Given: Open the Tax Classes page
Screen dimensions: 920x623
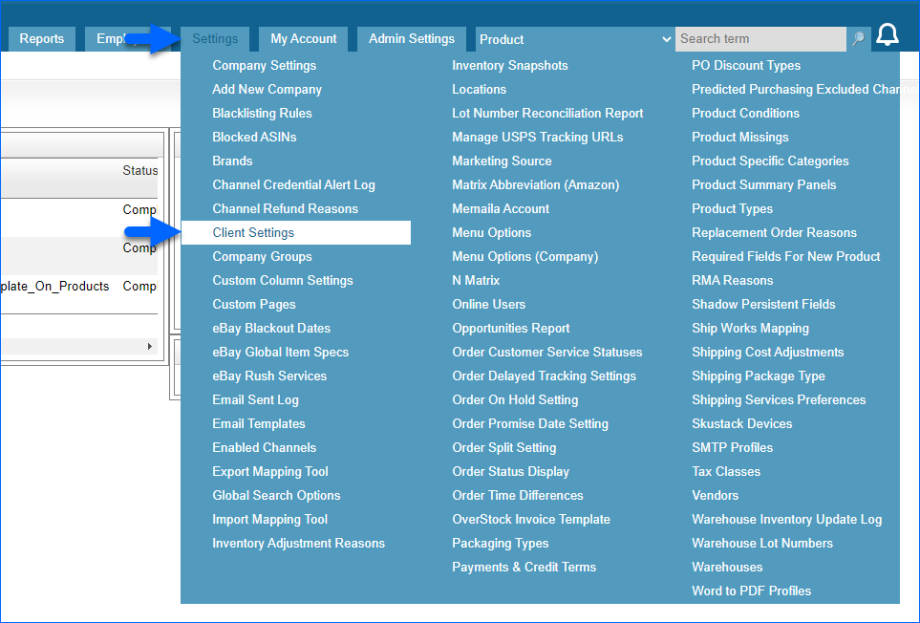Looking at the screenshot, I should (x=725, y=471).
